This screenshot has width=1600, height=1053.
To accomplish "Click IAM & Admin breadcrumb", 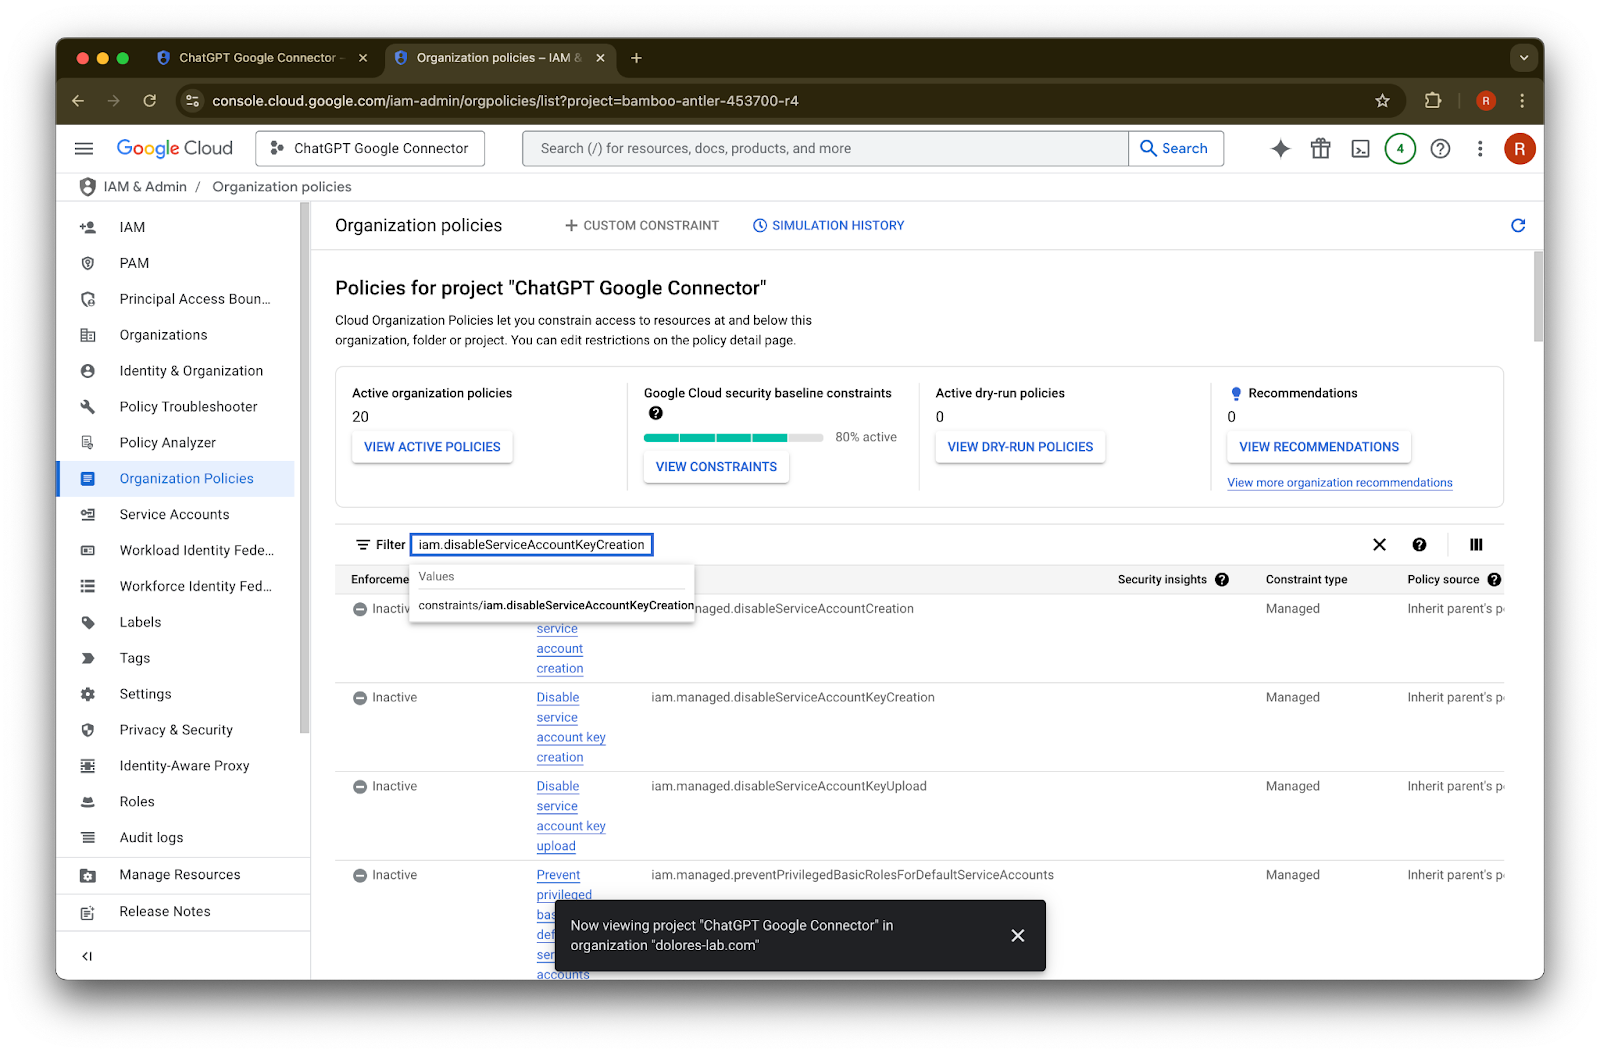I will click(145, 187).
